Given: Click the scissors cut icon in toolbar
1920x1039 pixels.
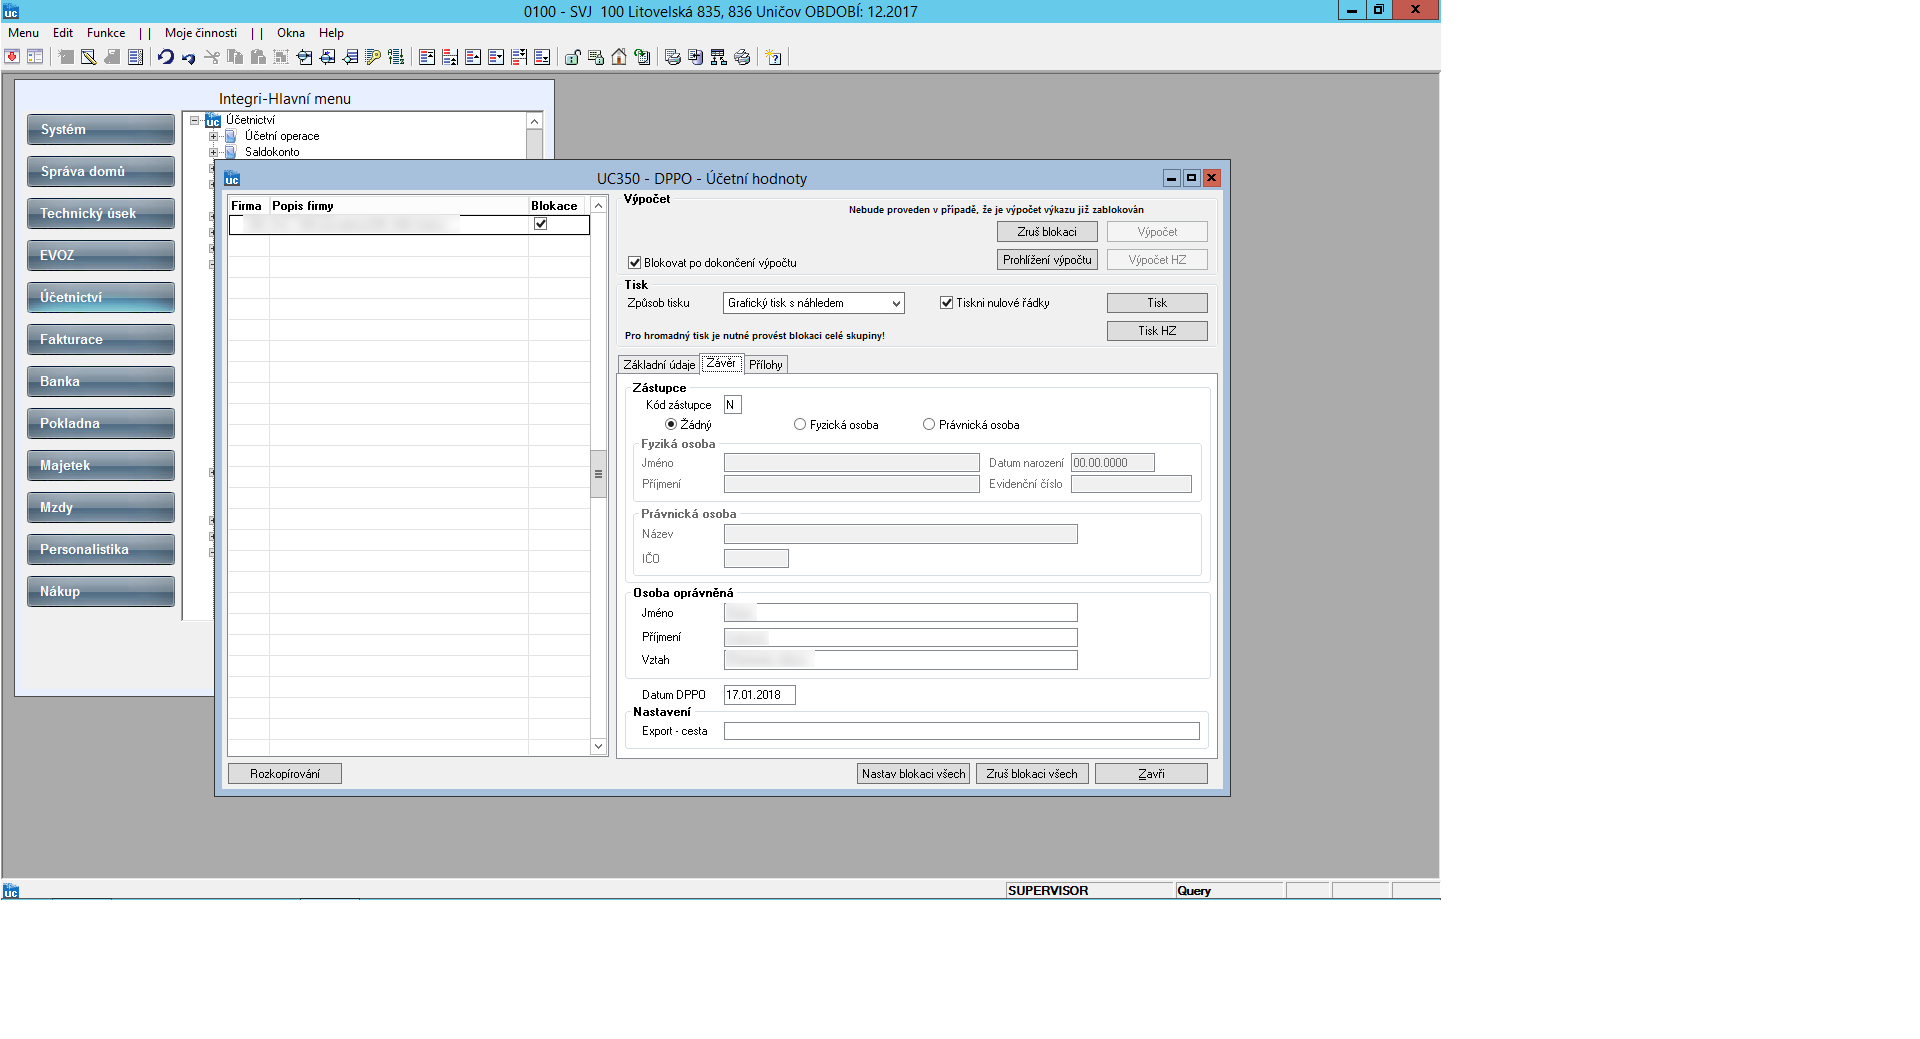Looking at the screenshot, I should (x=212, y=57).
